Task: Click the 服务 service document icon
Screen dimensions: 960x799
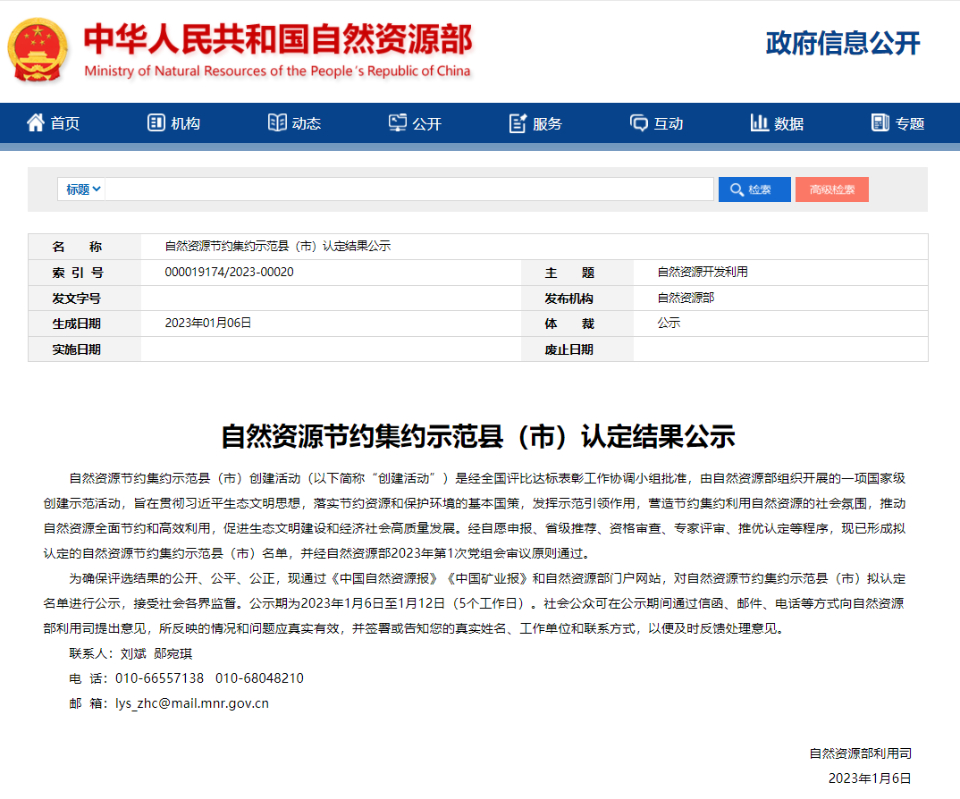Action: 518,123
